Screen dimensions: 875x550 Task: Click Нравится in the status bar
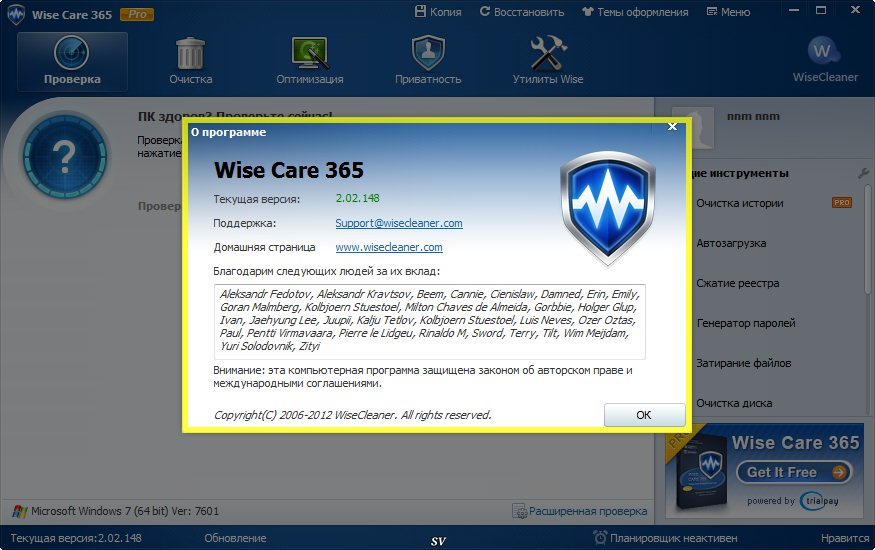coord(844,538)
